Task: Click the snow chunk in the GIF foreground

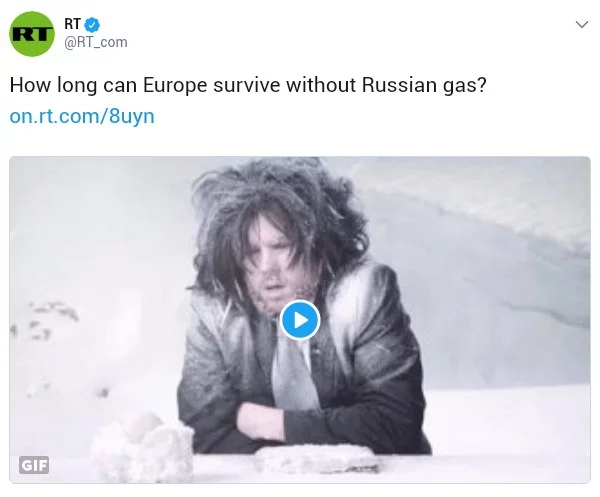Action: (x=143, y=446)
